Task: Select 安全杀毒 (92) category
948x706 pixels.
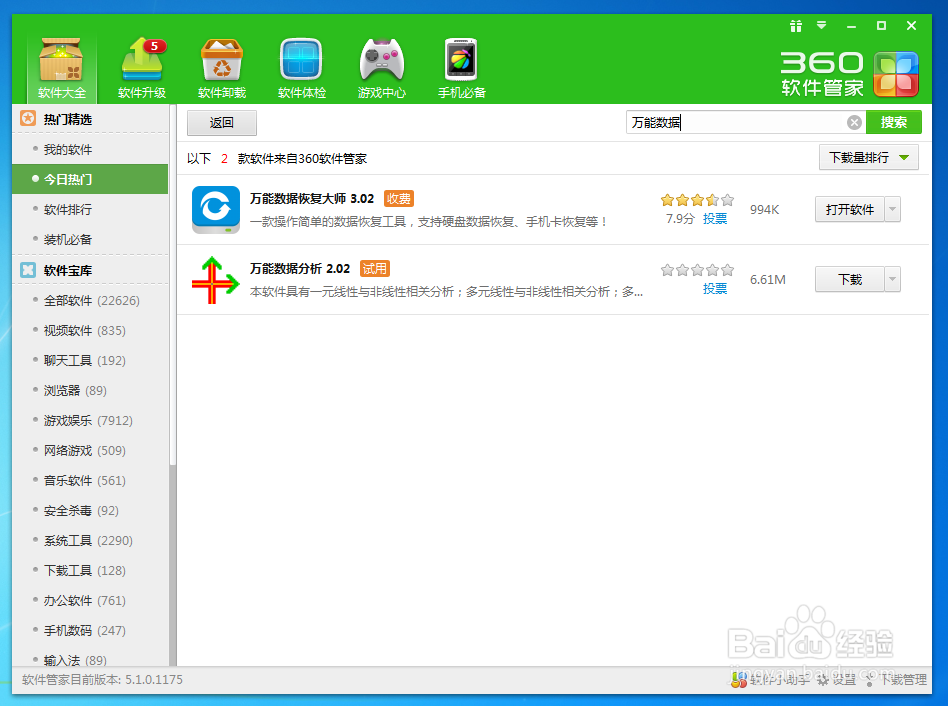Action: coord(90,511)
